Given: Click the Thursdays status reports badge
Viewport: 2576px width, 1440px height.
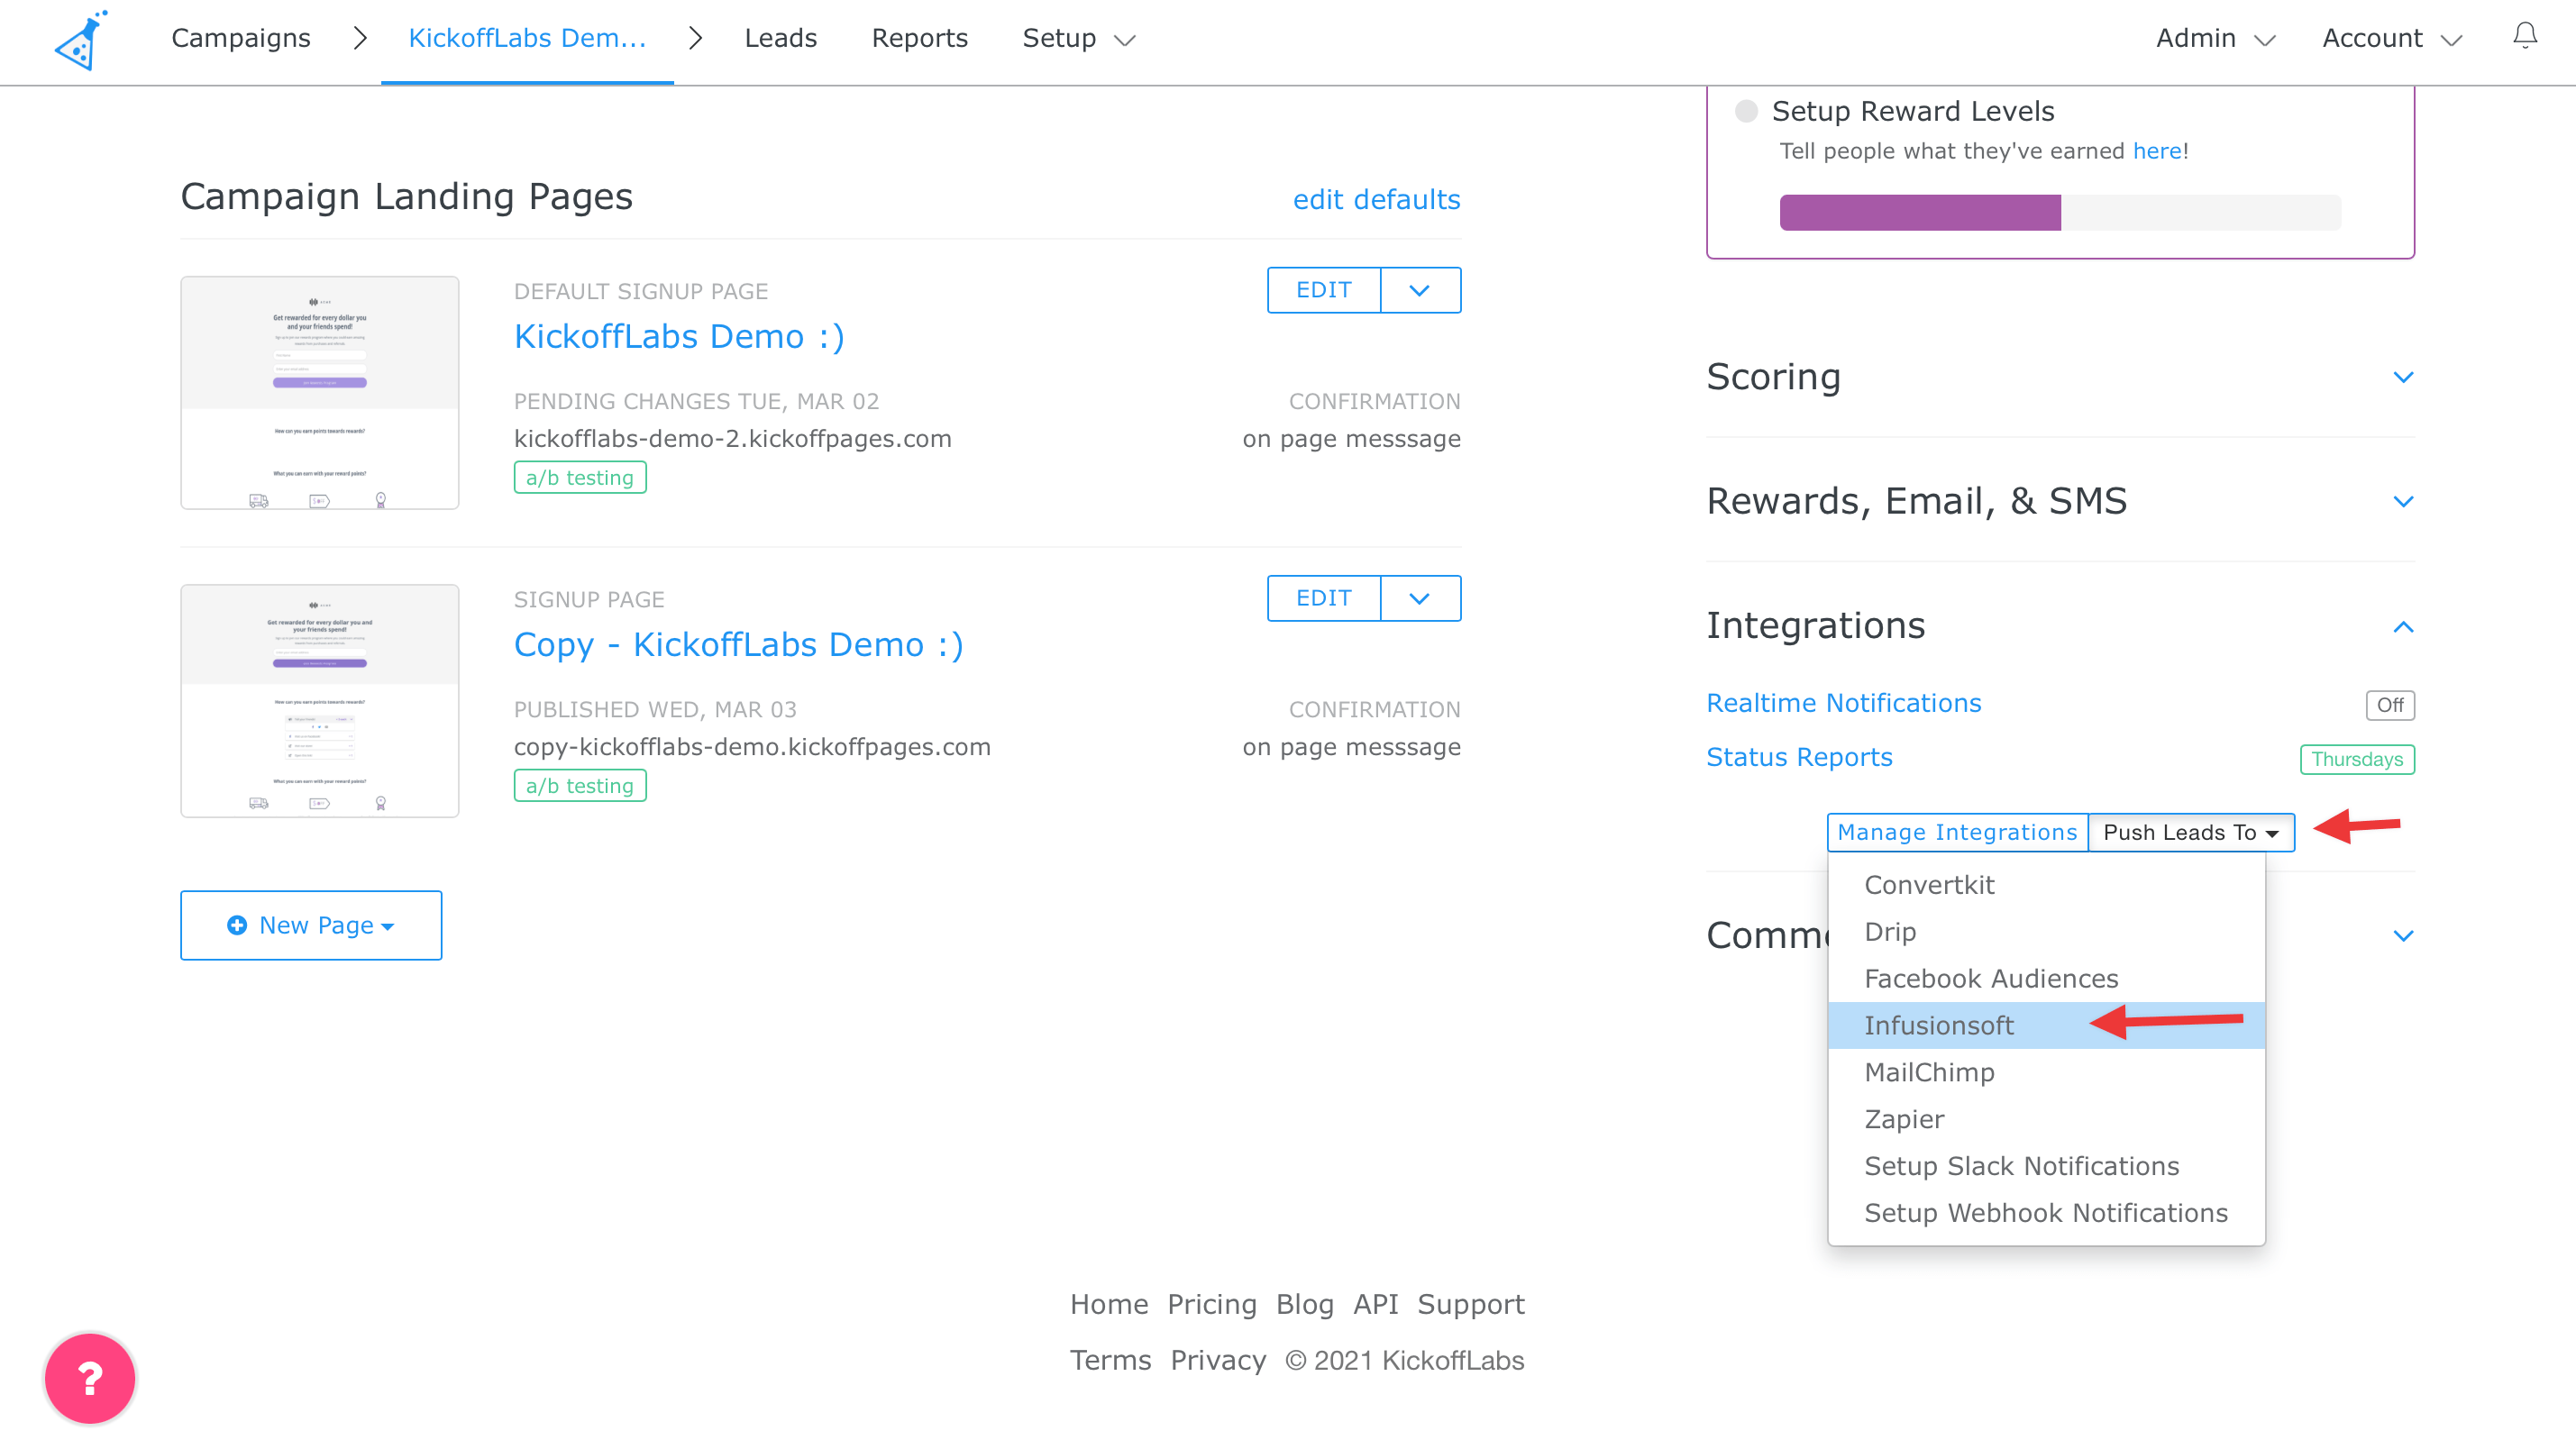Looking at the screenshot, I should click(x=2356, y=759).
